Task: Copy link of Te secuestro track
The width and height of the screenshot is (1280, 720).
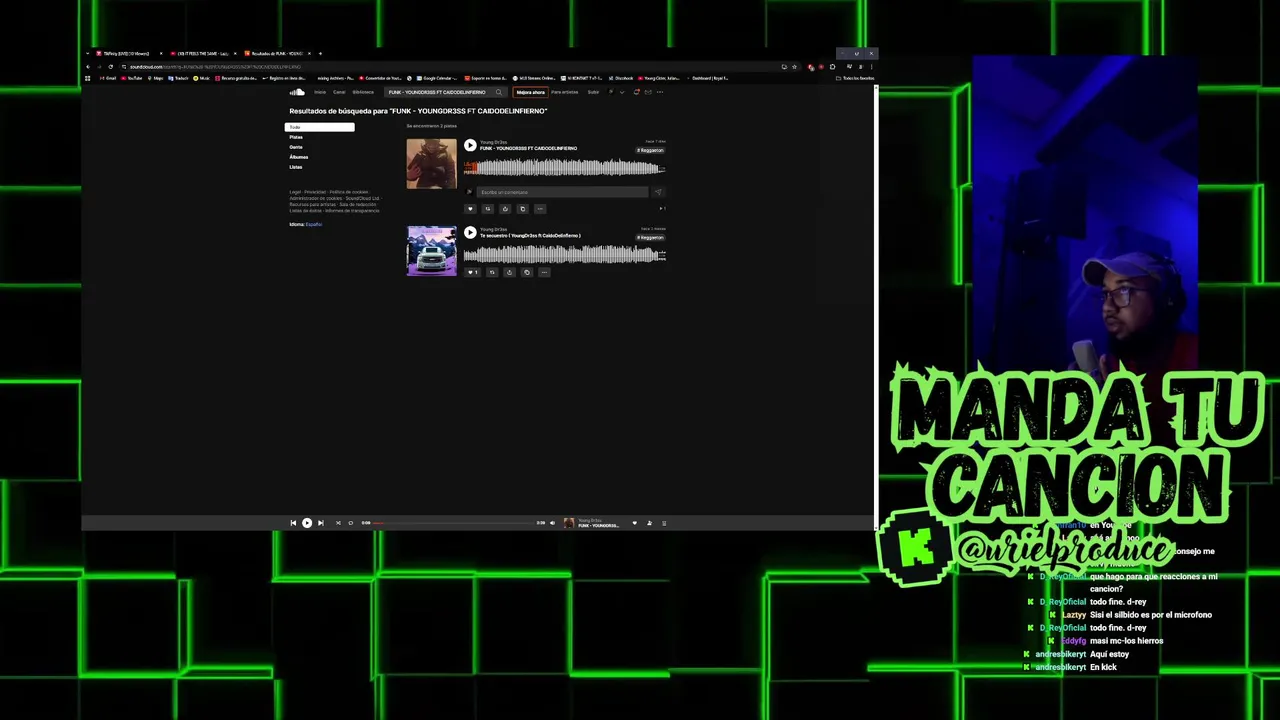Action: click(x=527, y=272)
